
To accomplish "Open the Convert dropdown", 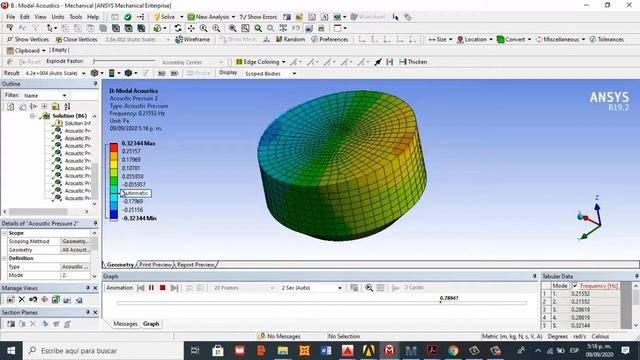I will pyautogui.click(x=514, y=39).
